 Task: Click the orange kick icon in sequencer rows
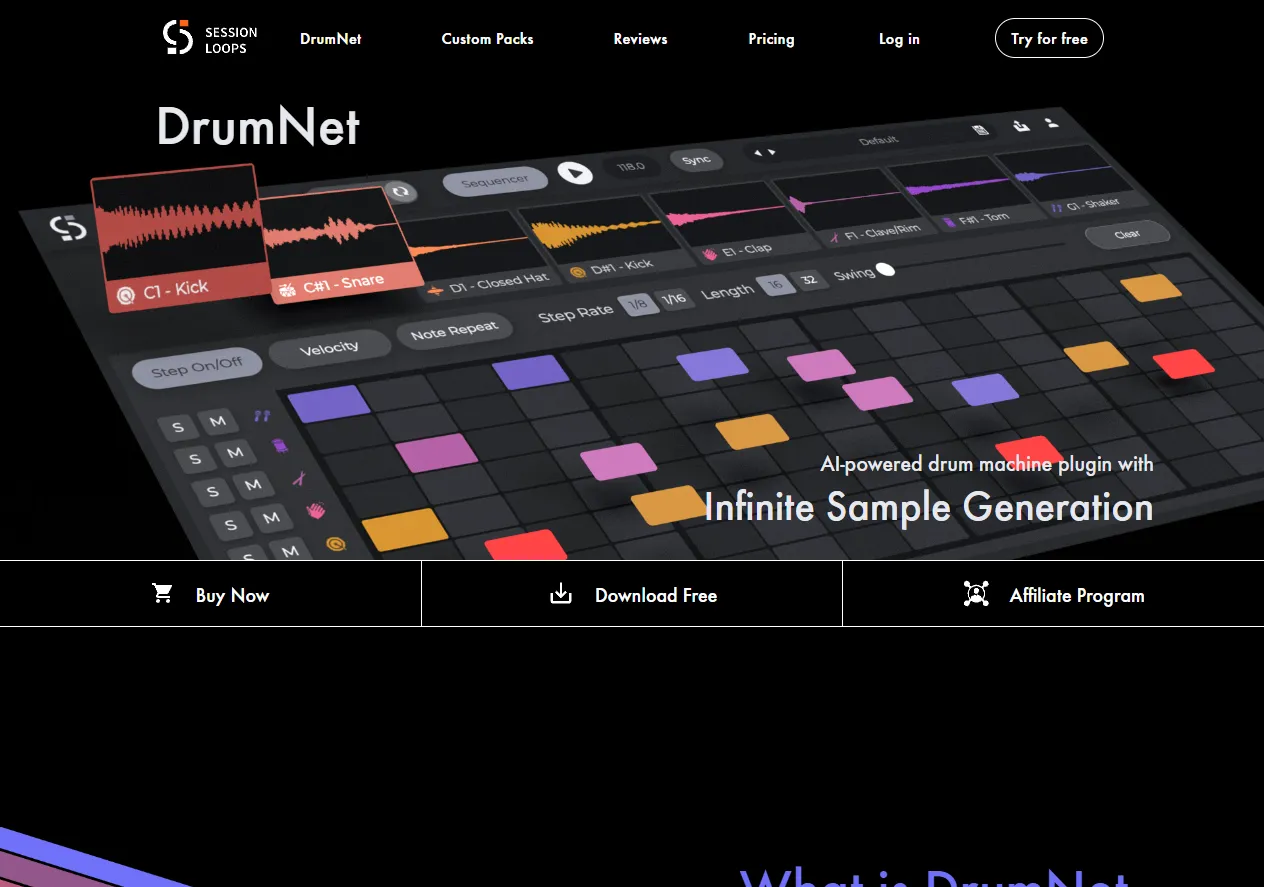tap(337, 544)
